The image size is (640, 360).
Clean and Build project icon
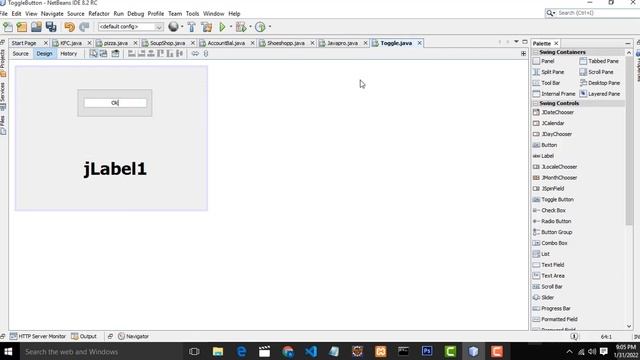[x=207, y=27]
